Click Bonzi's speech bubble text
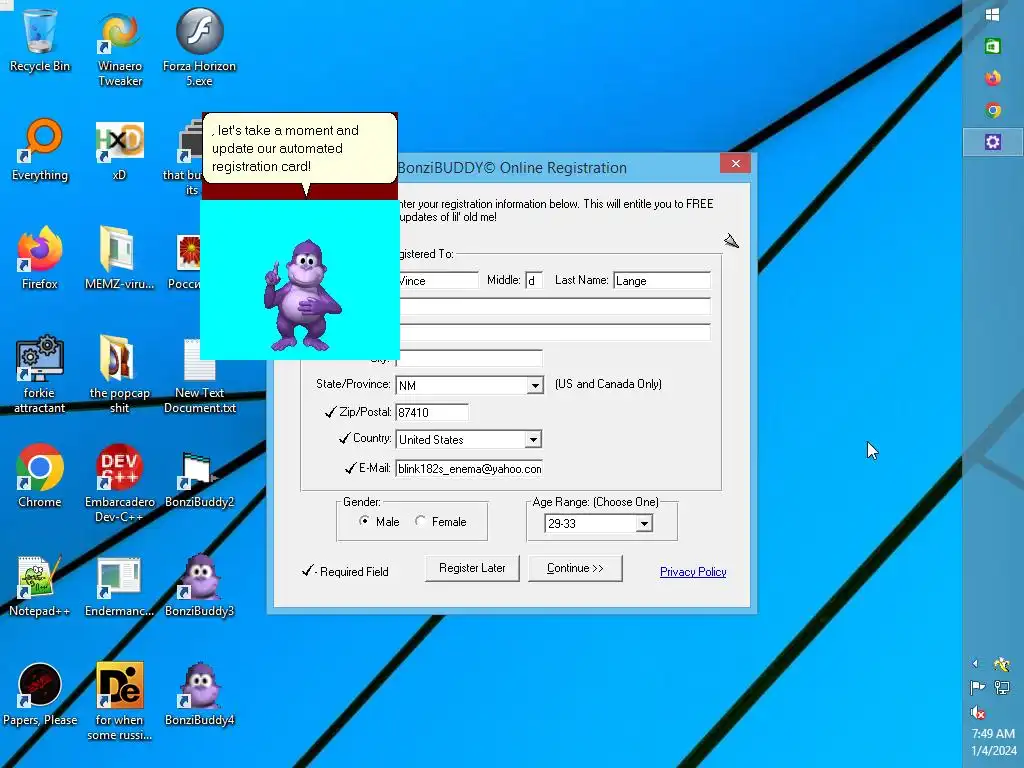This screenshot has height=768, width=1024. pos(285,148)
